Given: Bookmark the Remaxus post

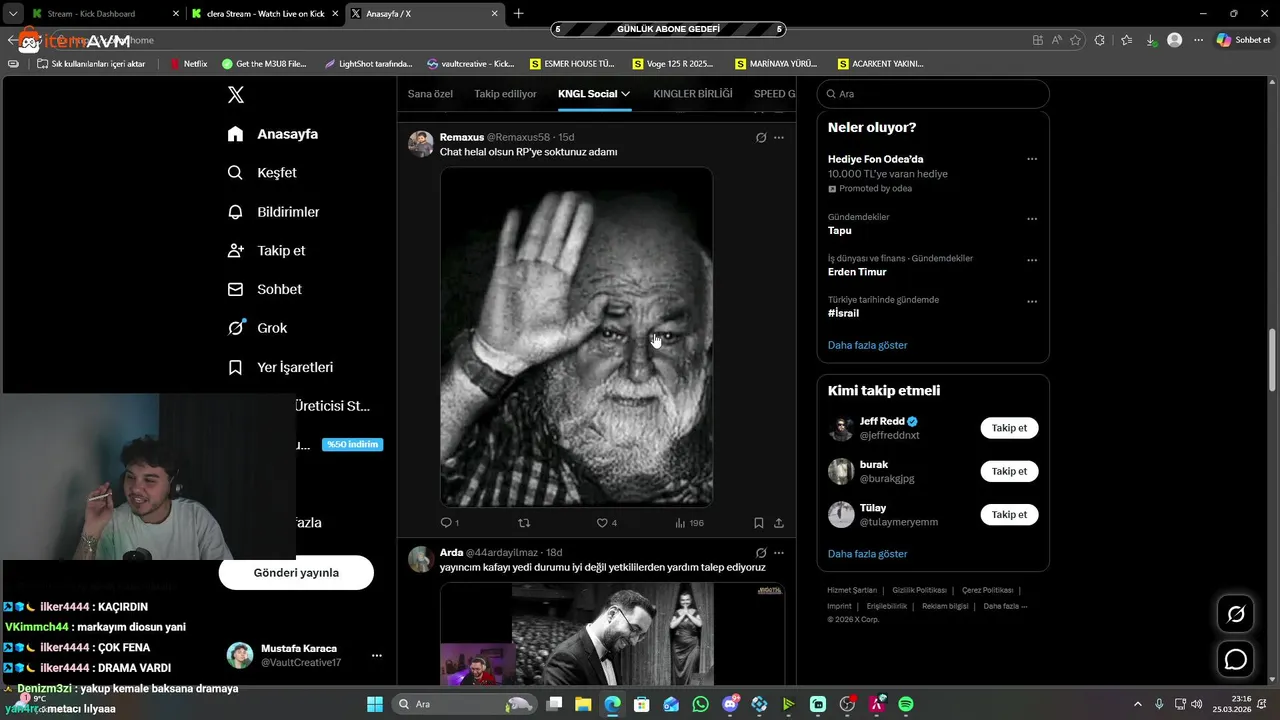Looking at the screenshot, I should (x=759, y=523).
